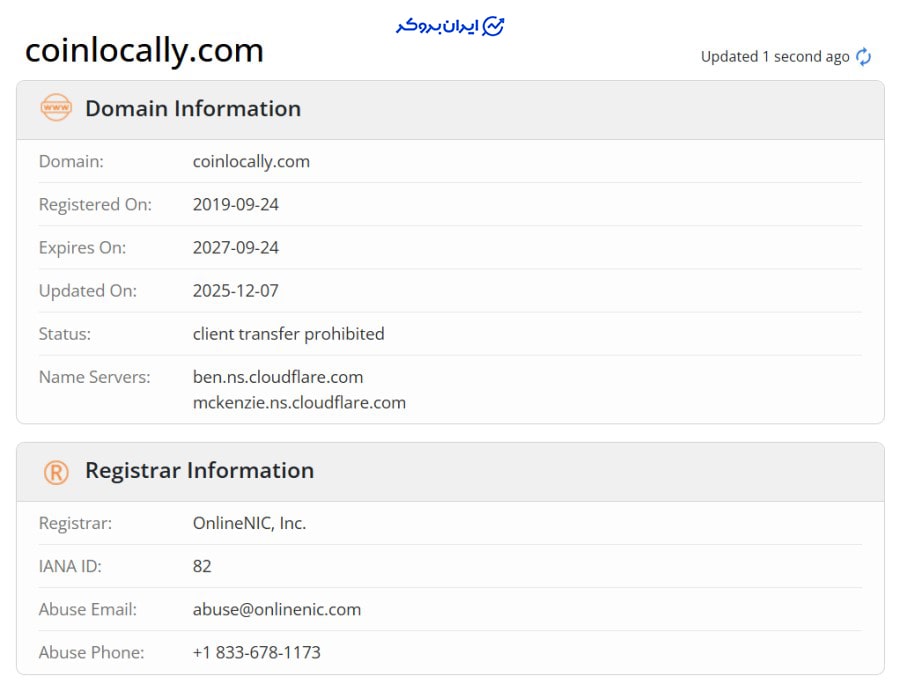900x691 pixels.
Task: Click the abuse@onlinenic.com email address
Action: [x=277, y=610]
